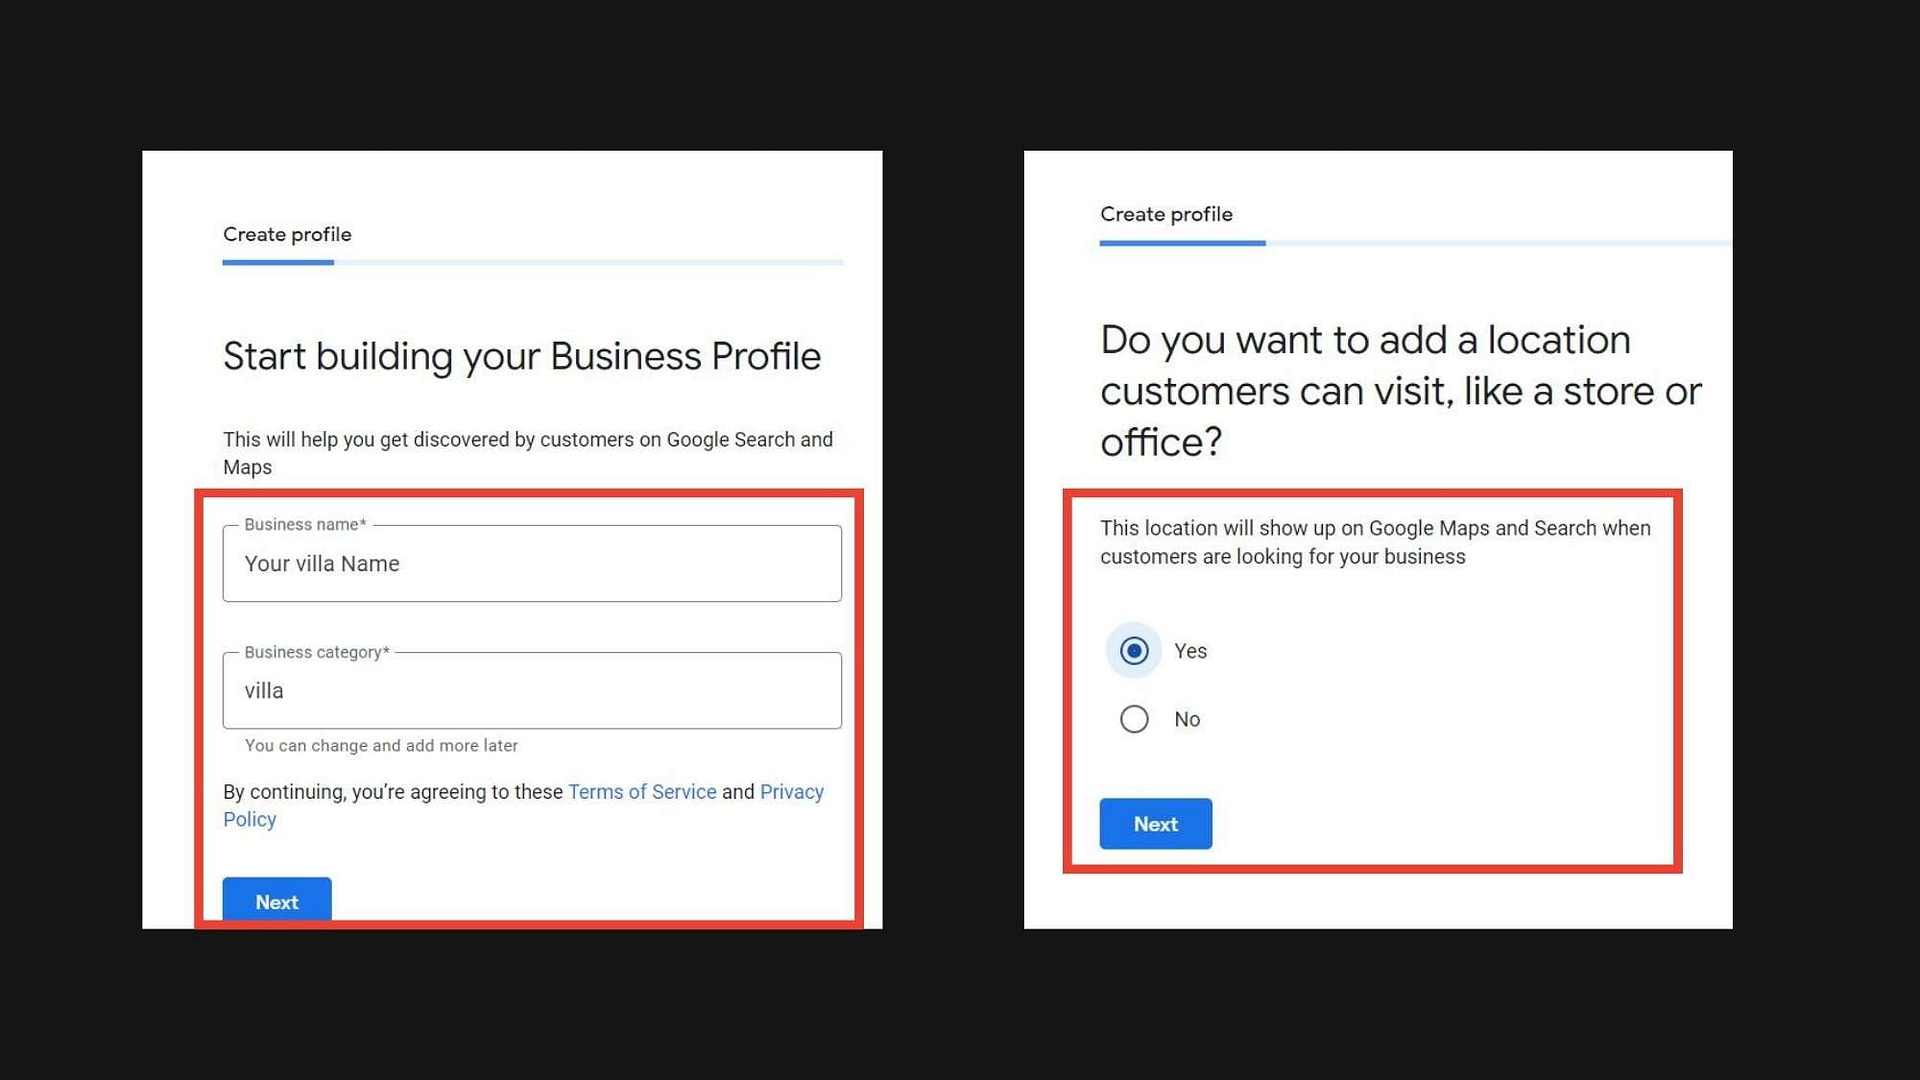Screen dimensions: 1920x1080
Task: Click the 'This location will show up' description
Action: [1375, 542]
